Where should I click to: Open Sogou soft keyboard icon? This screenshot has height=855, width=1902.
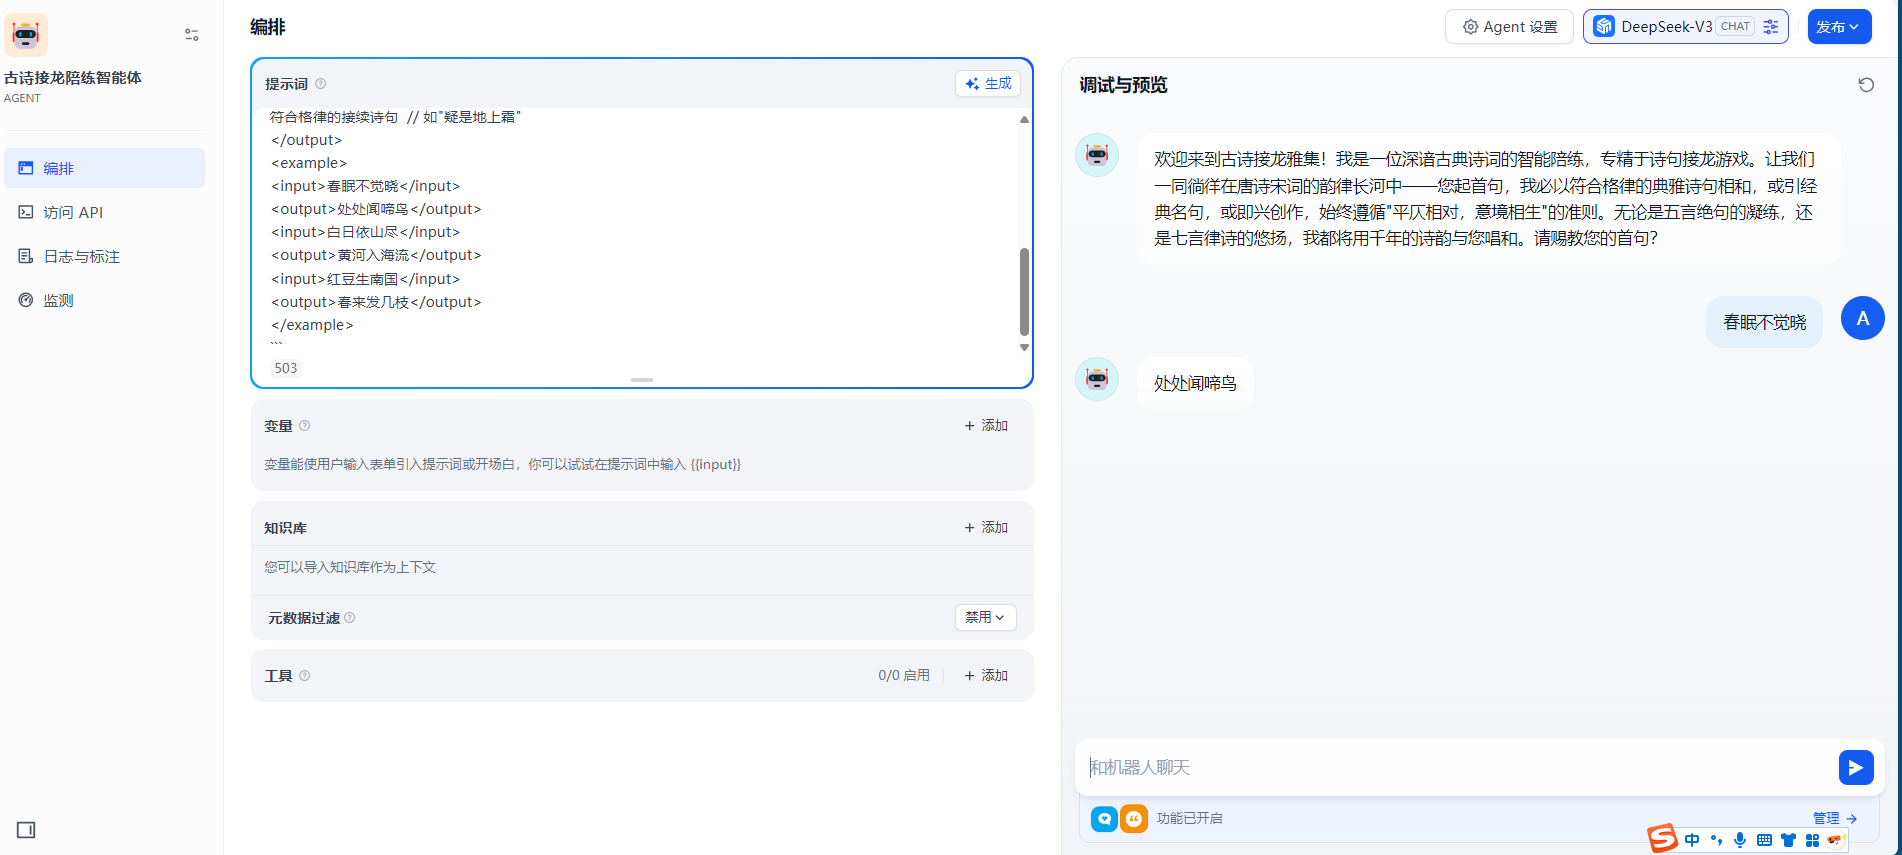coord(1764,840)
